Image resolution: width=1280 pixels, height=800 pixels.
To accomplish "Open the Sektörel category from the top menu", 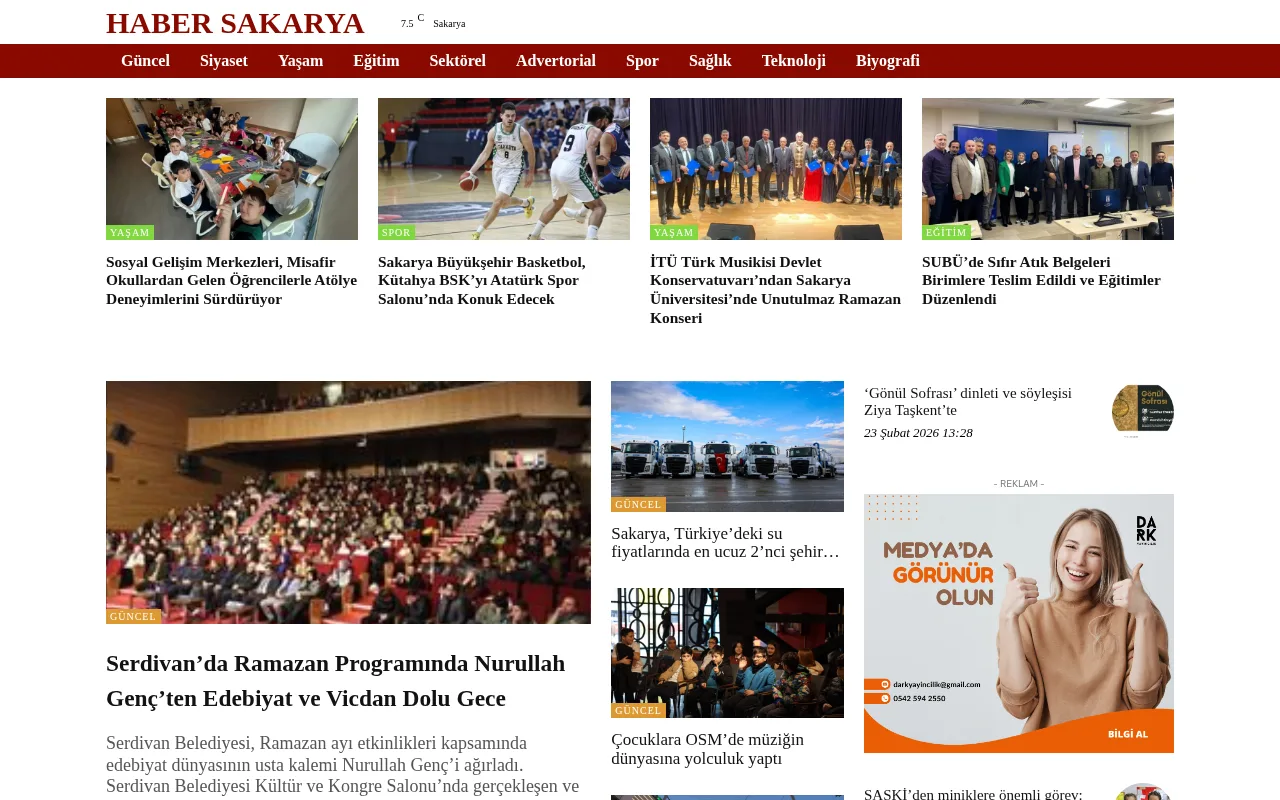I will [457, 61].
